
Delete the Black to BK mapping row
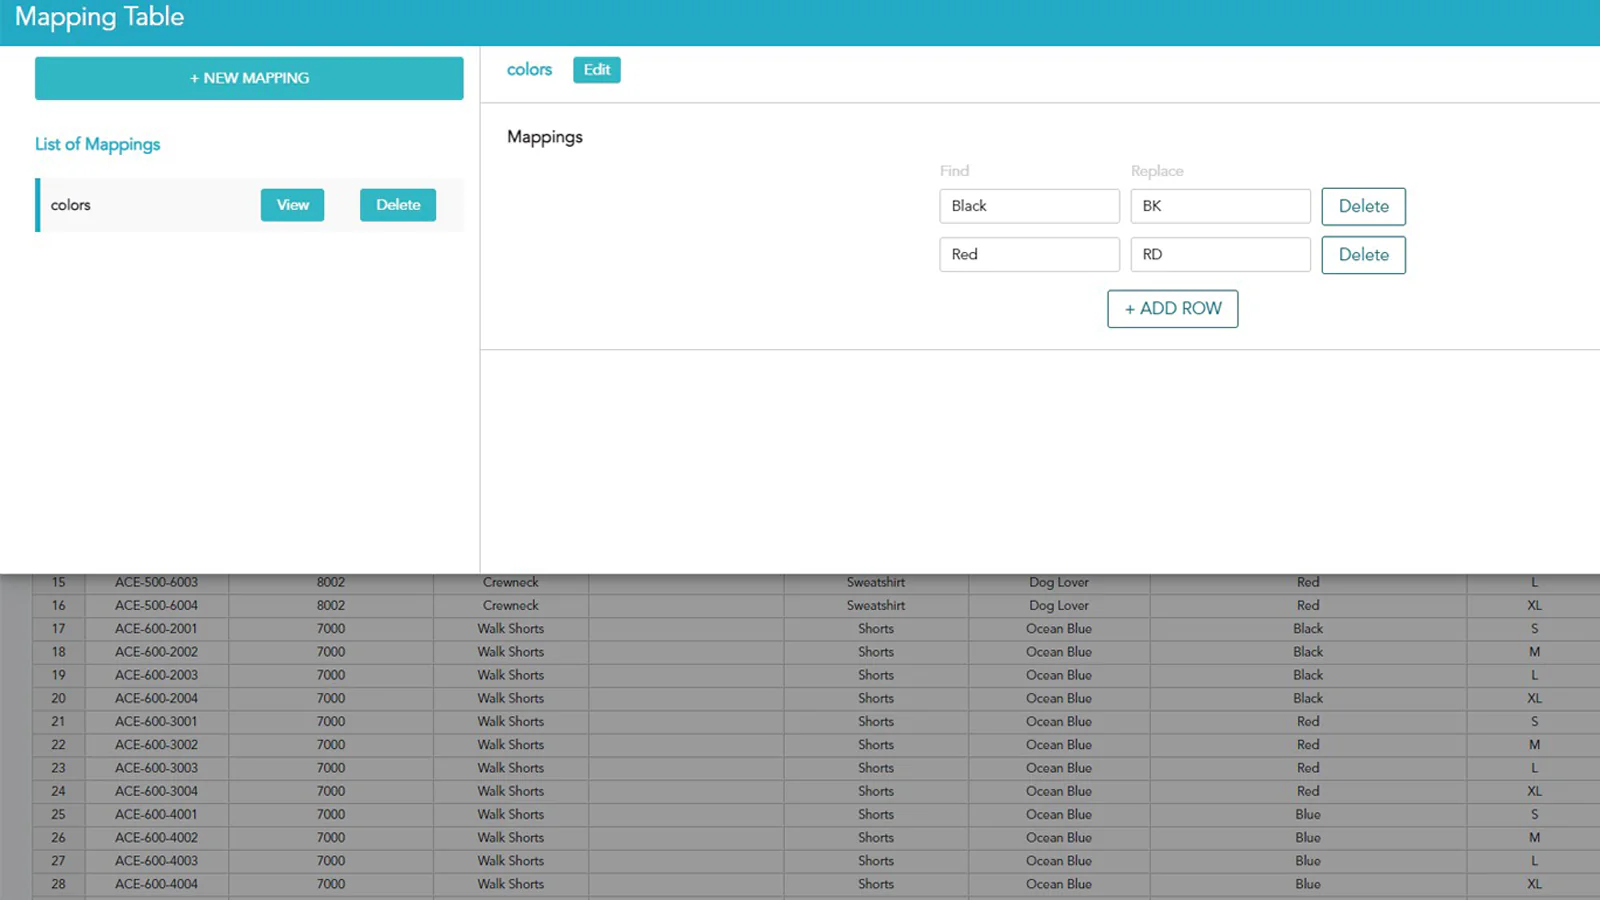pyautogui.click(x=1363, y=206)
